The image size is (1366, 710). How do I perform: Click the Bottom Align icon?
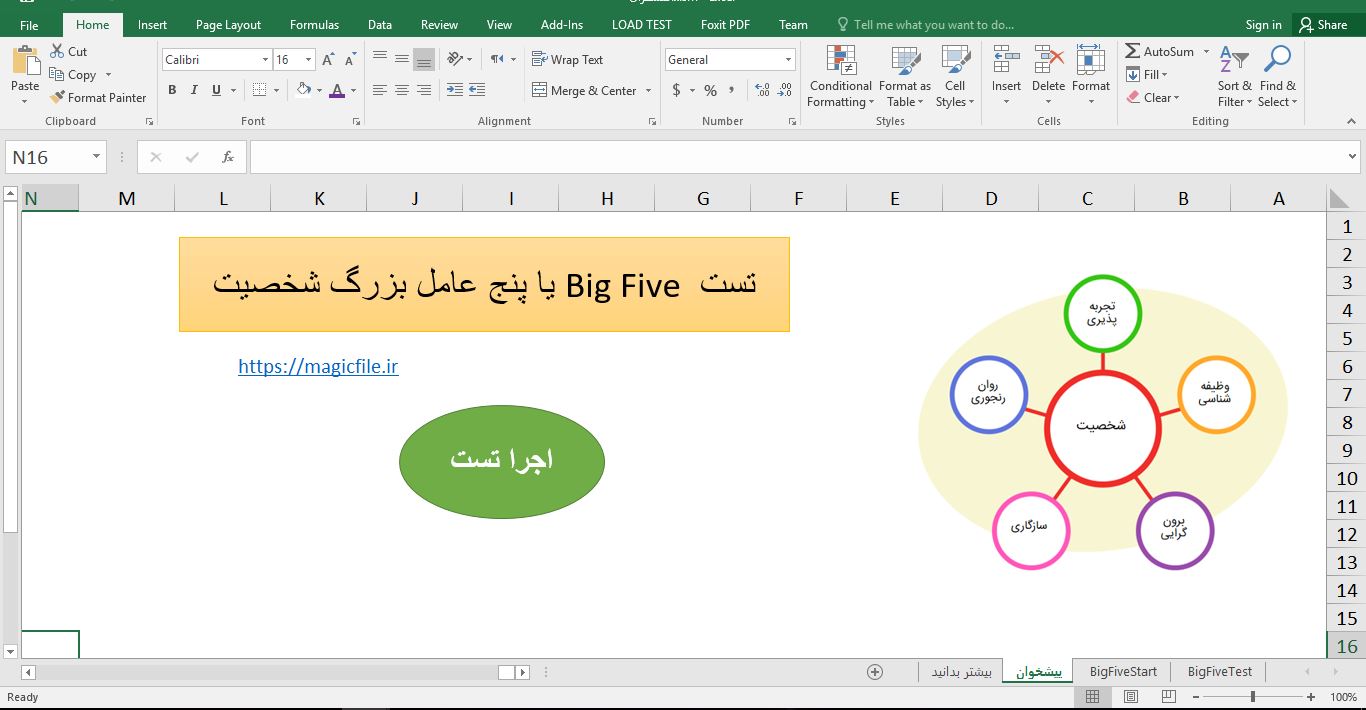coord(424,59)
